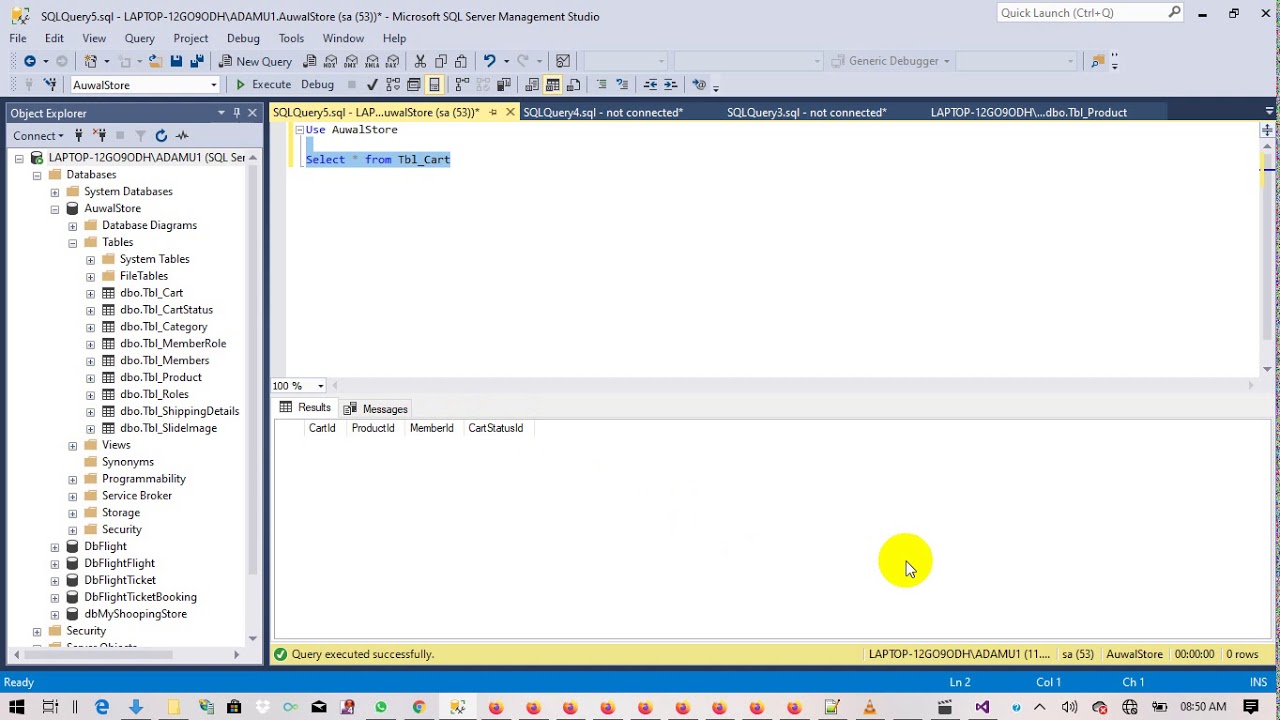Expand the Programmability folder

pyautogui.click(x=73, y=480)
